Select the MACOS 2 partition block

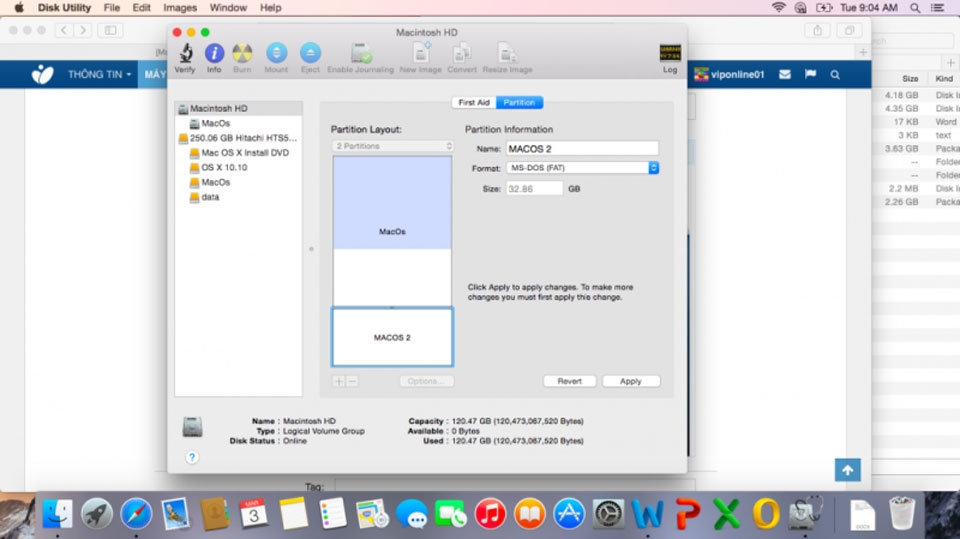pyautogui.click(x=392, y=337)
